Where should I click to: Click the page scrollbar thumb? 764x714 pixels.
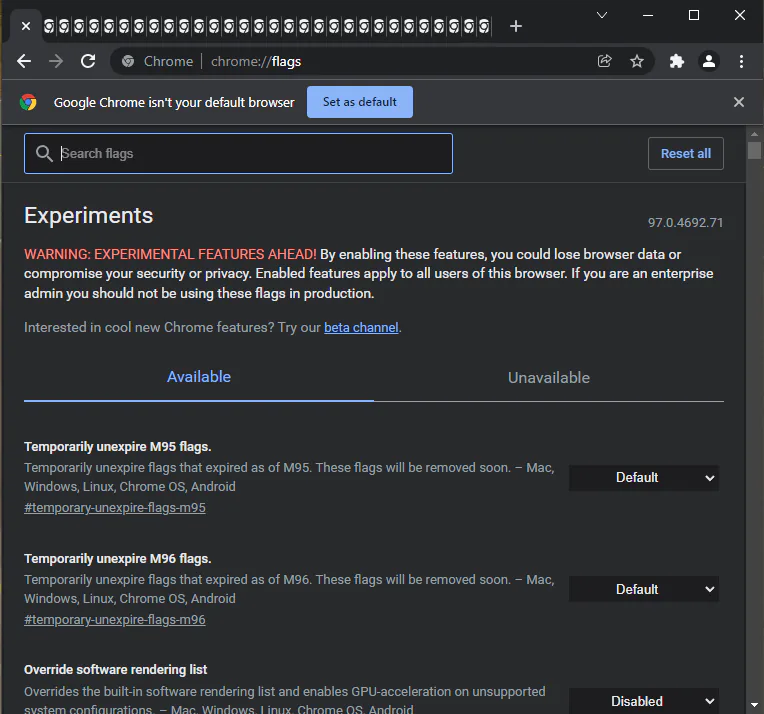click(754, 150)
